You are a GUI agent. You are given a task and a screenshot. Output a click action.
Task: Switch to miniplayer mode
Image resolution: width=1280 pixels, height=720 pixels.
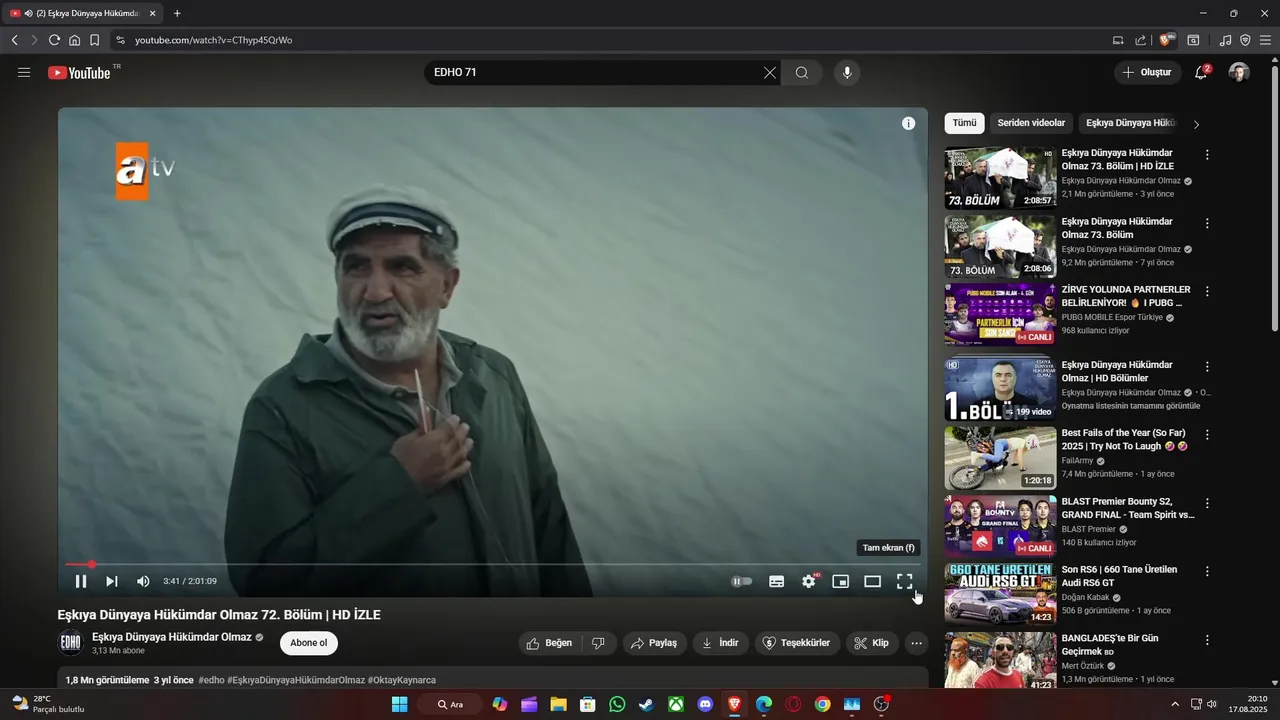(841, 581)
